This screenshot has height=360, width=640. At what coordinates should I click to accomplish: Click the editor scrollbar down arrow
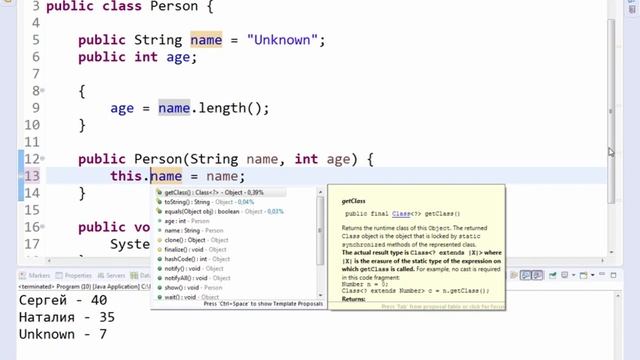click(611, 252)
